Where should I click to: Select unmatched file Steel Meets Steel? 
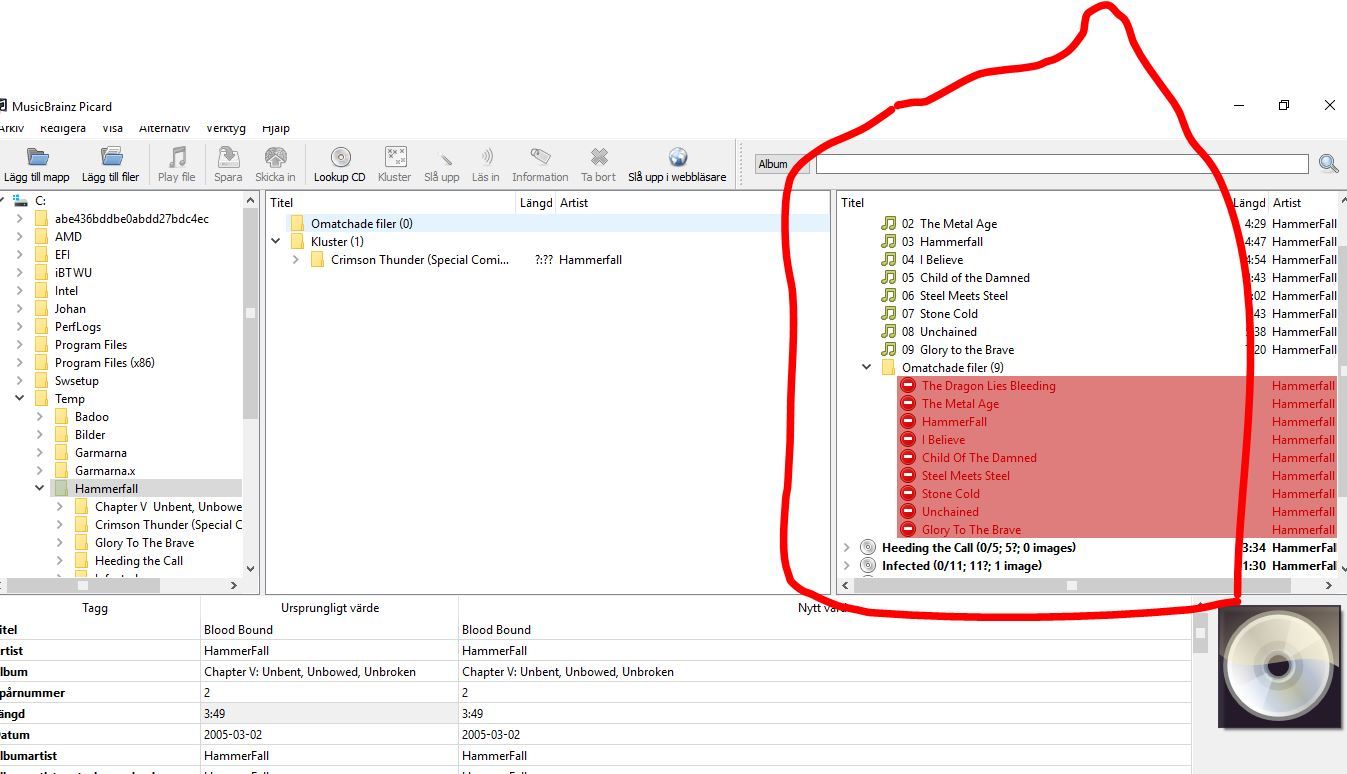click(x=965, y=476)
